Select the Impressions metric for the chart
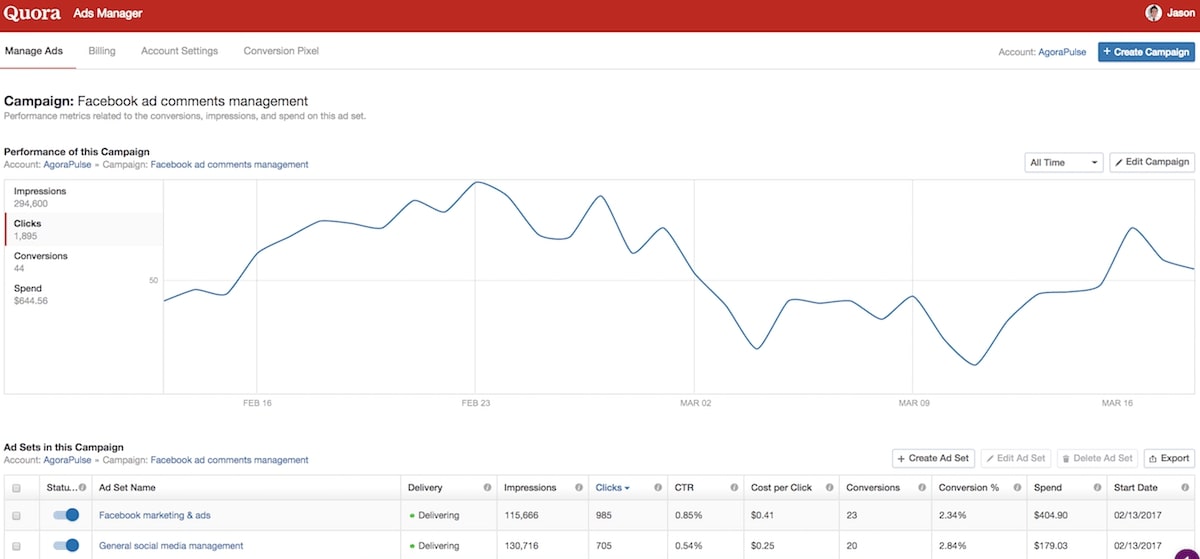The image size is (1200, 559). coord(84,197)
